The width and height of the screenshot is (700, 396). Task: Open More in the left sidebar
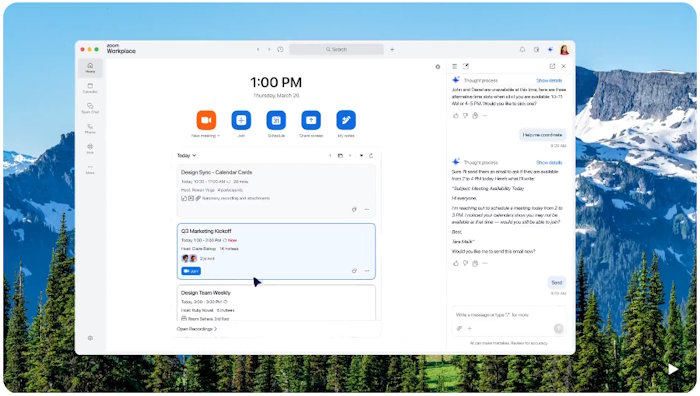(x=90, y=169)
